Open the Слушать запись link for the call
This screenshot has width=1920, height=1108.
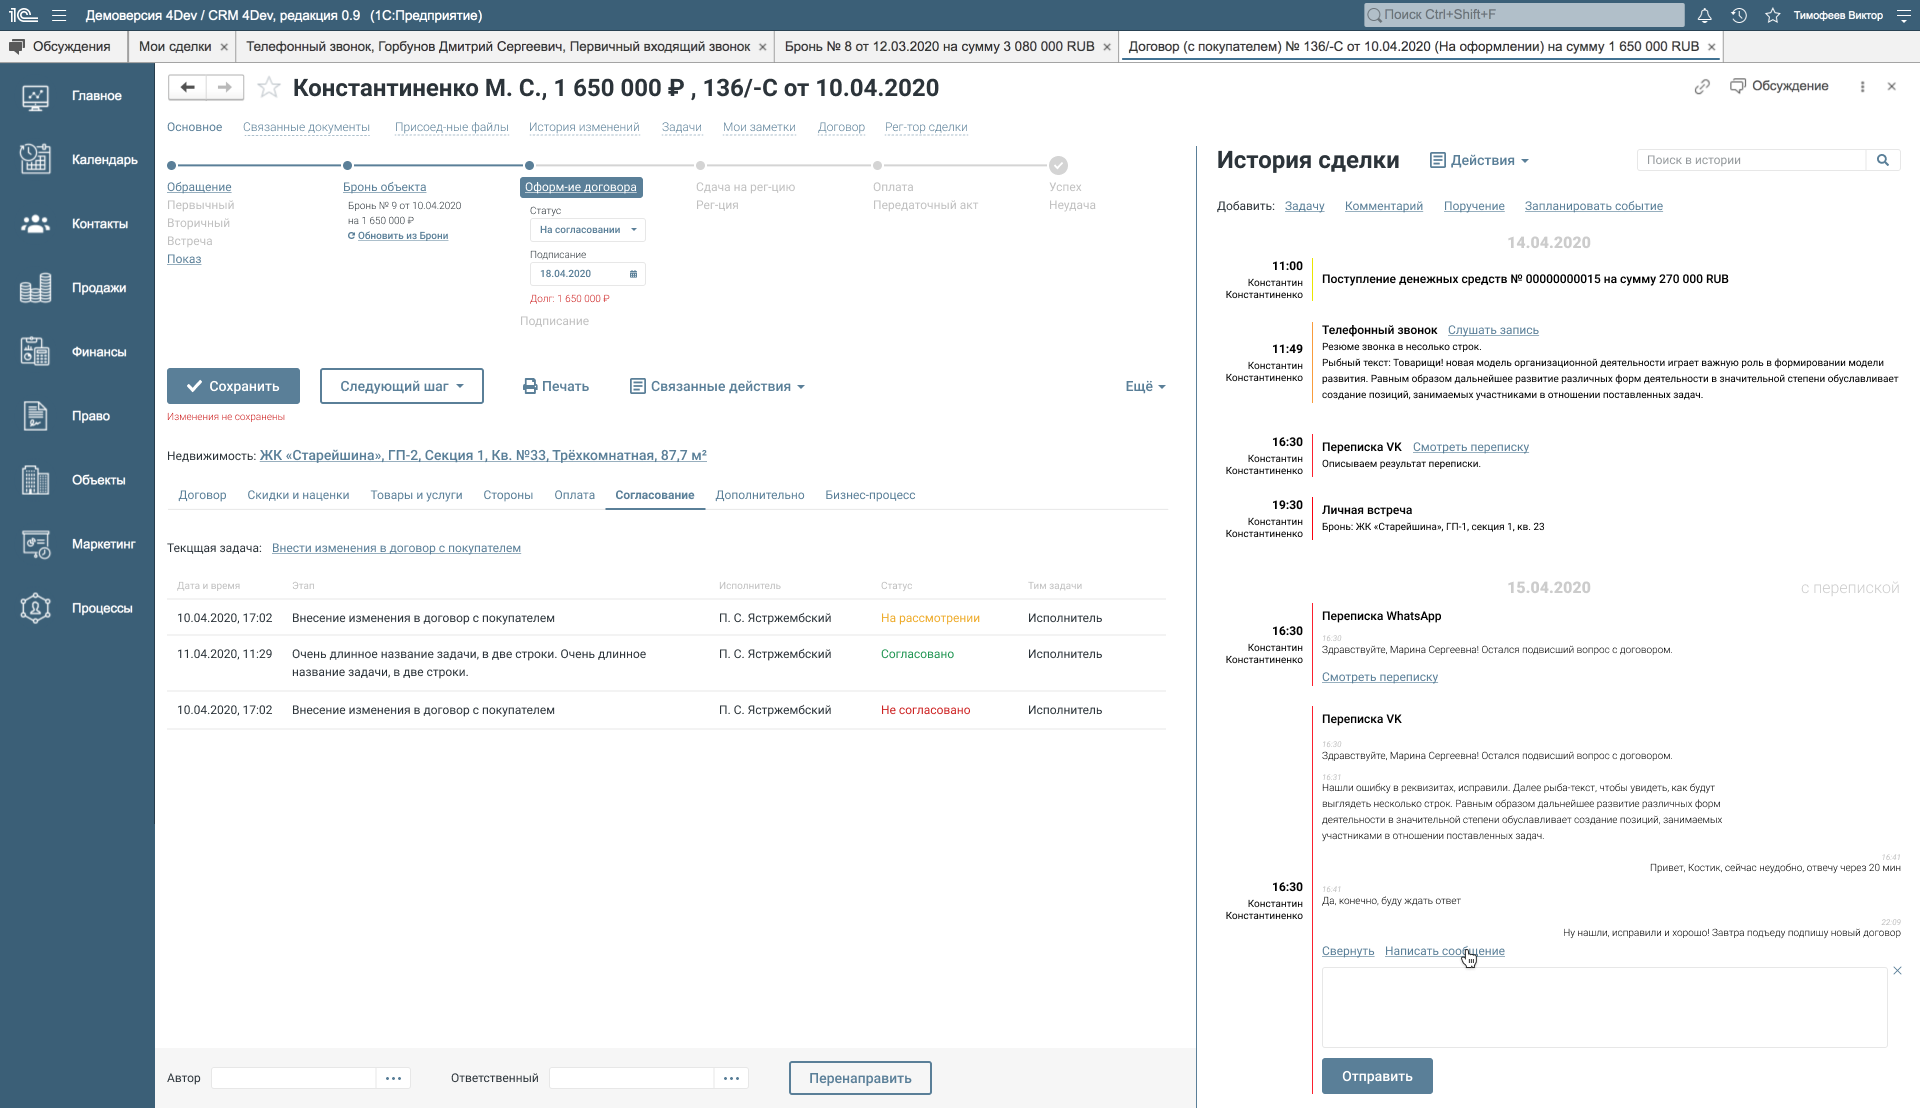[1493, 329]
